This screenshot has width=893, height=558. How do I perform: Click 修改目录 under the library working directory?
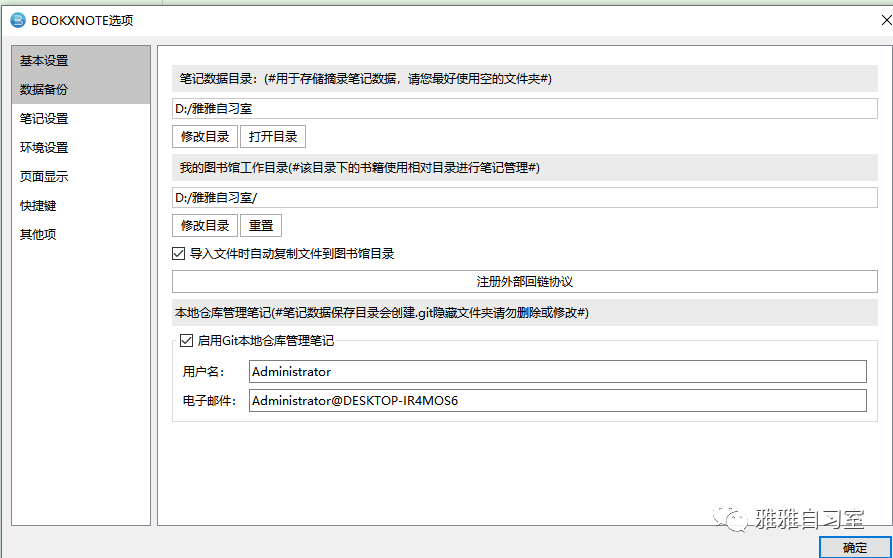coord(205,225)
